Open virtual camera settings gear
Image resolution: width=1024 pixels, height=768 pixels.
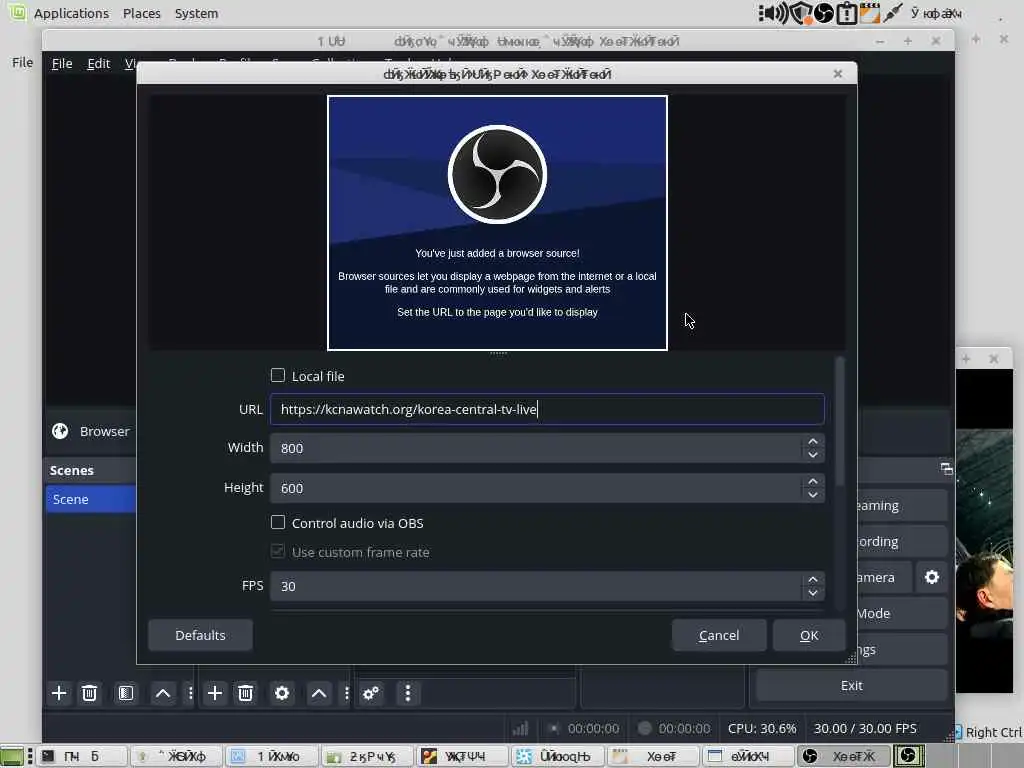pyautogui.click(x=931, y=577)
